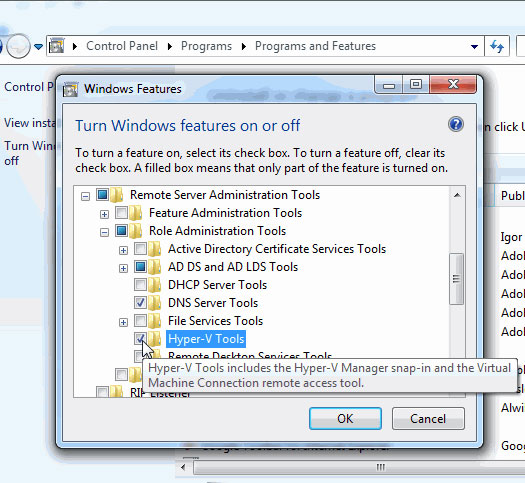This screenshot has height=483, width=525.
Task: Collapse the Role Administration Tools node
Action: point(104,232)
